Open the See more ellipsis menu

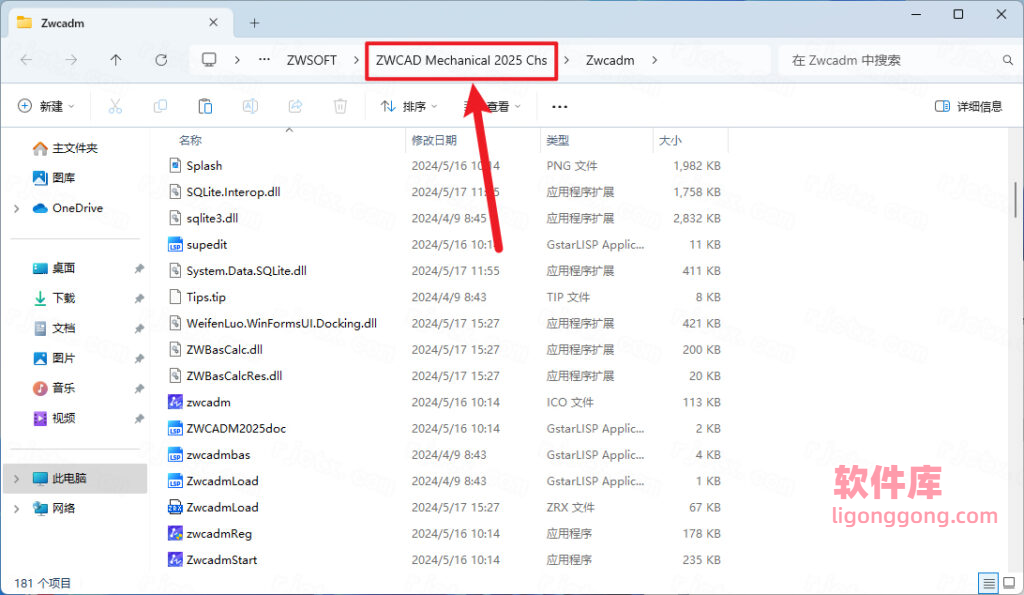point(560,106)
